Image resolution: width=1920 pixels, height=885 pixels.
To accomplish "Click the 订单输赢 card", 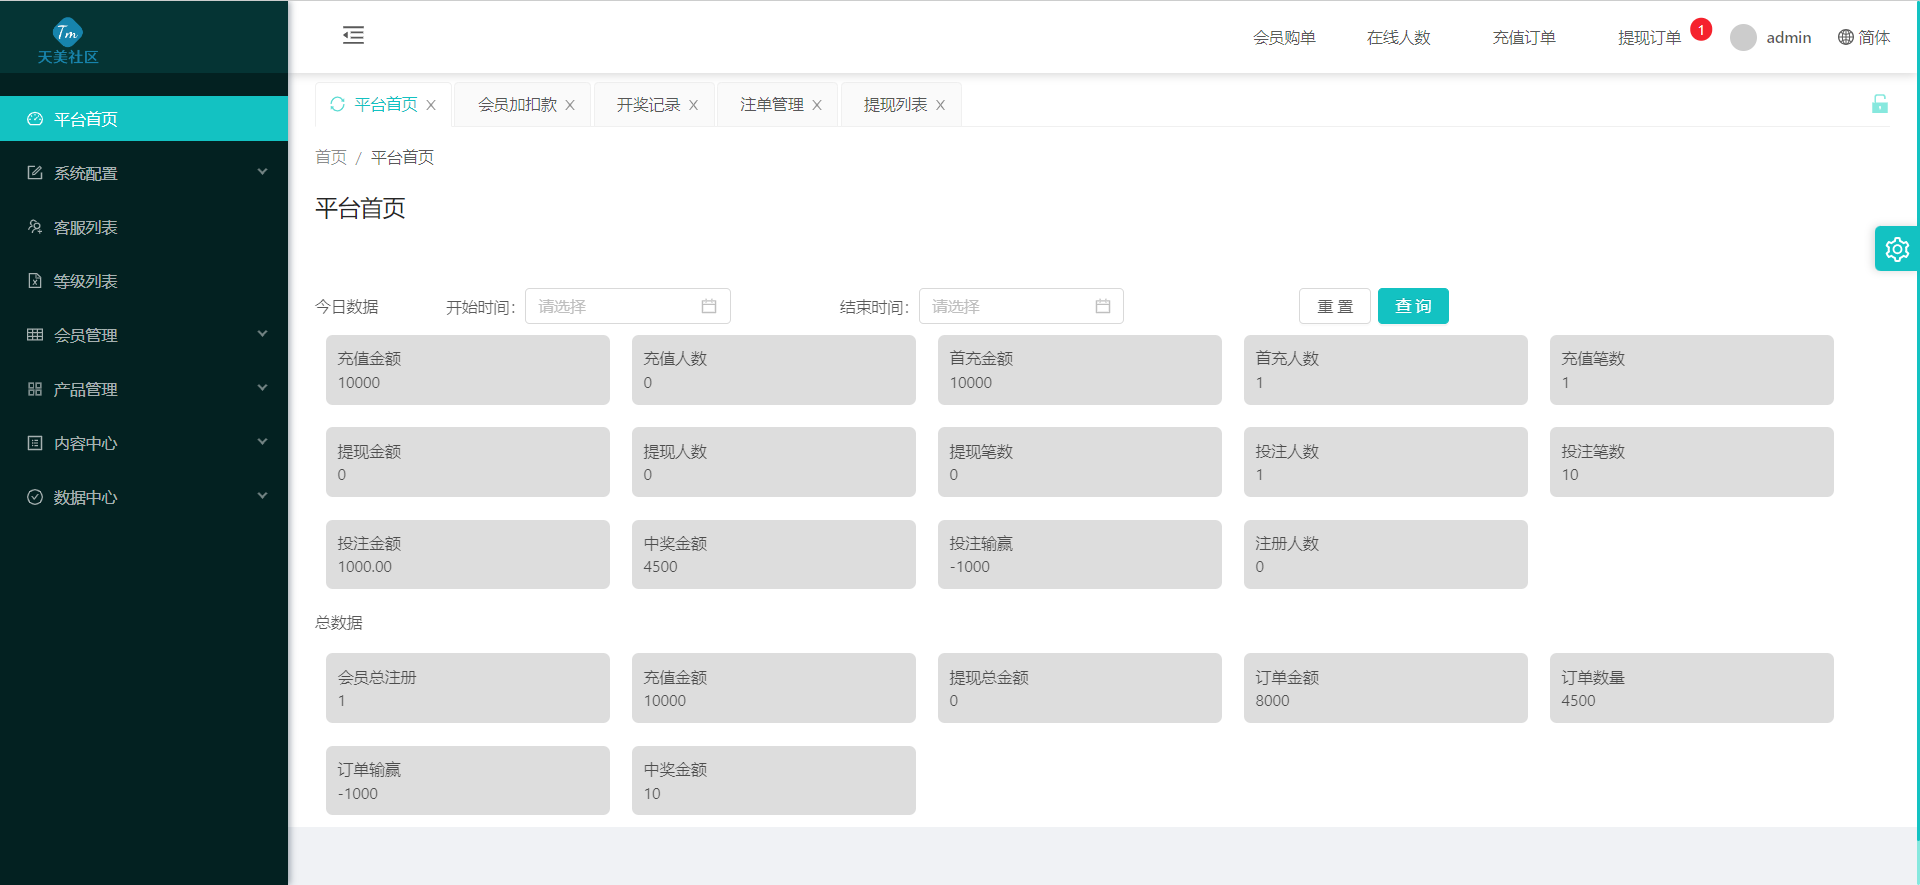I will [468, 780].
